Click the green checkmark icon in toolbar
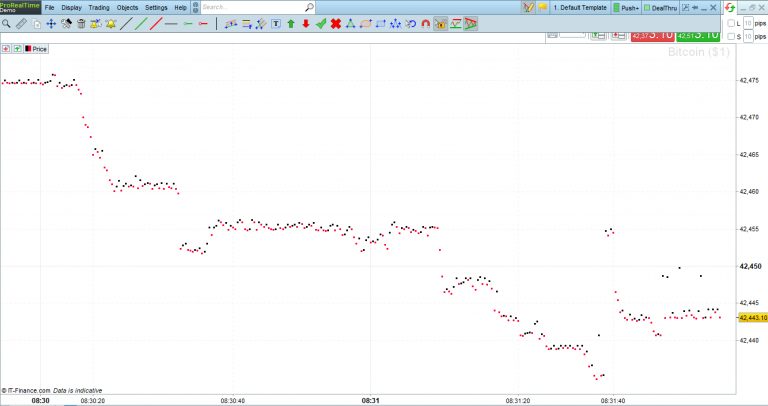The width and height of the screenshot is (768, 406). 320,23
